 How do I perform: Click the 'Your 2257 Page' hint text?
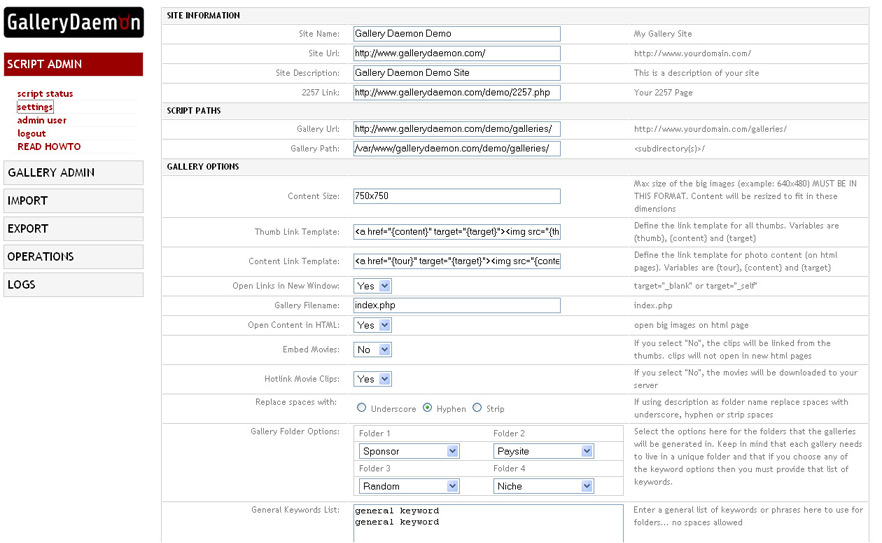[x=663, y=93]
